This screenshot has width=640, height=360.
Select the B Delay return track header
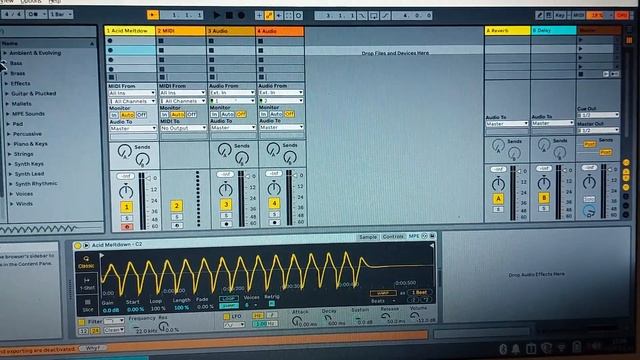tap(554, 31)
